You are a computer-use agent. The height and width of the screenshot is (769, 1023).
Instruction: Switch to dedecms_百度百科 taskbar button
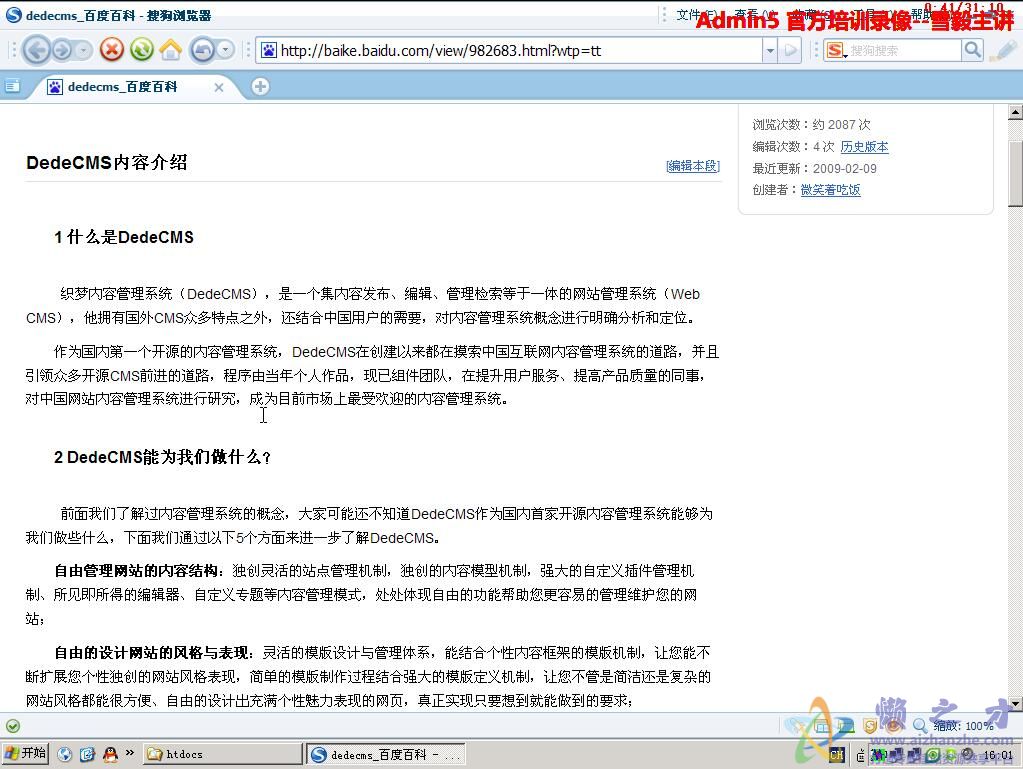tap(386, 755)
